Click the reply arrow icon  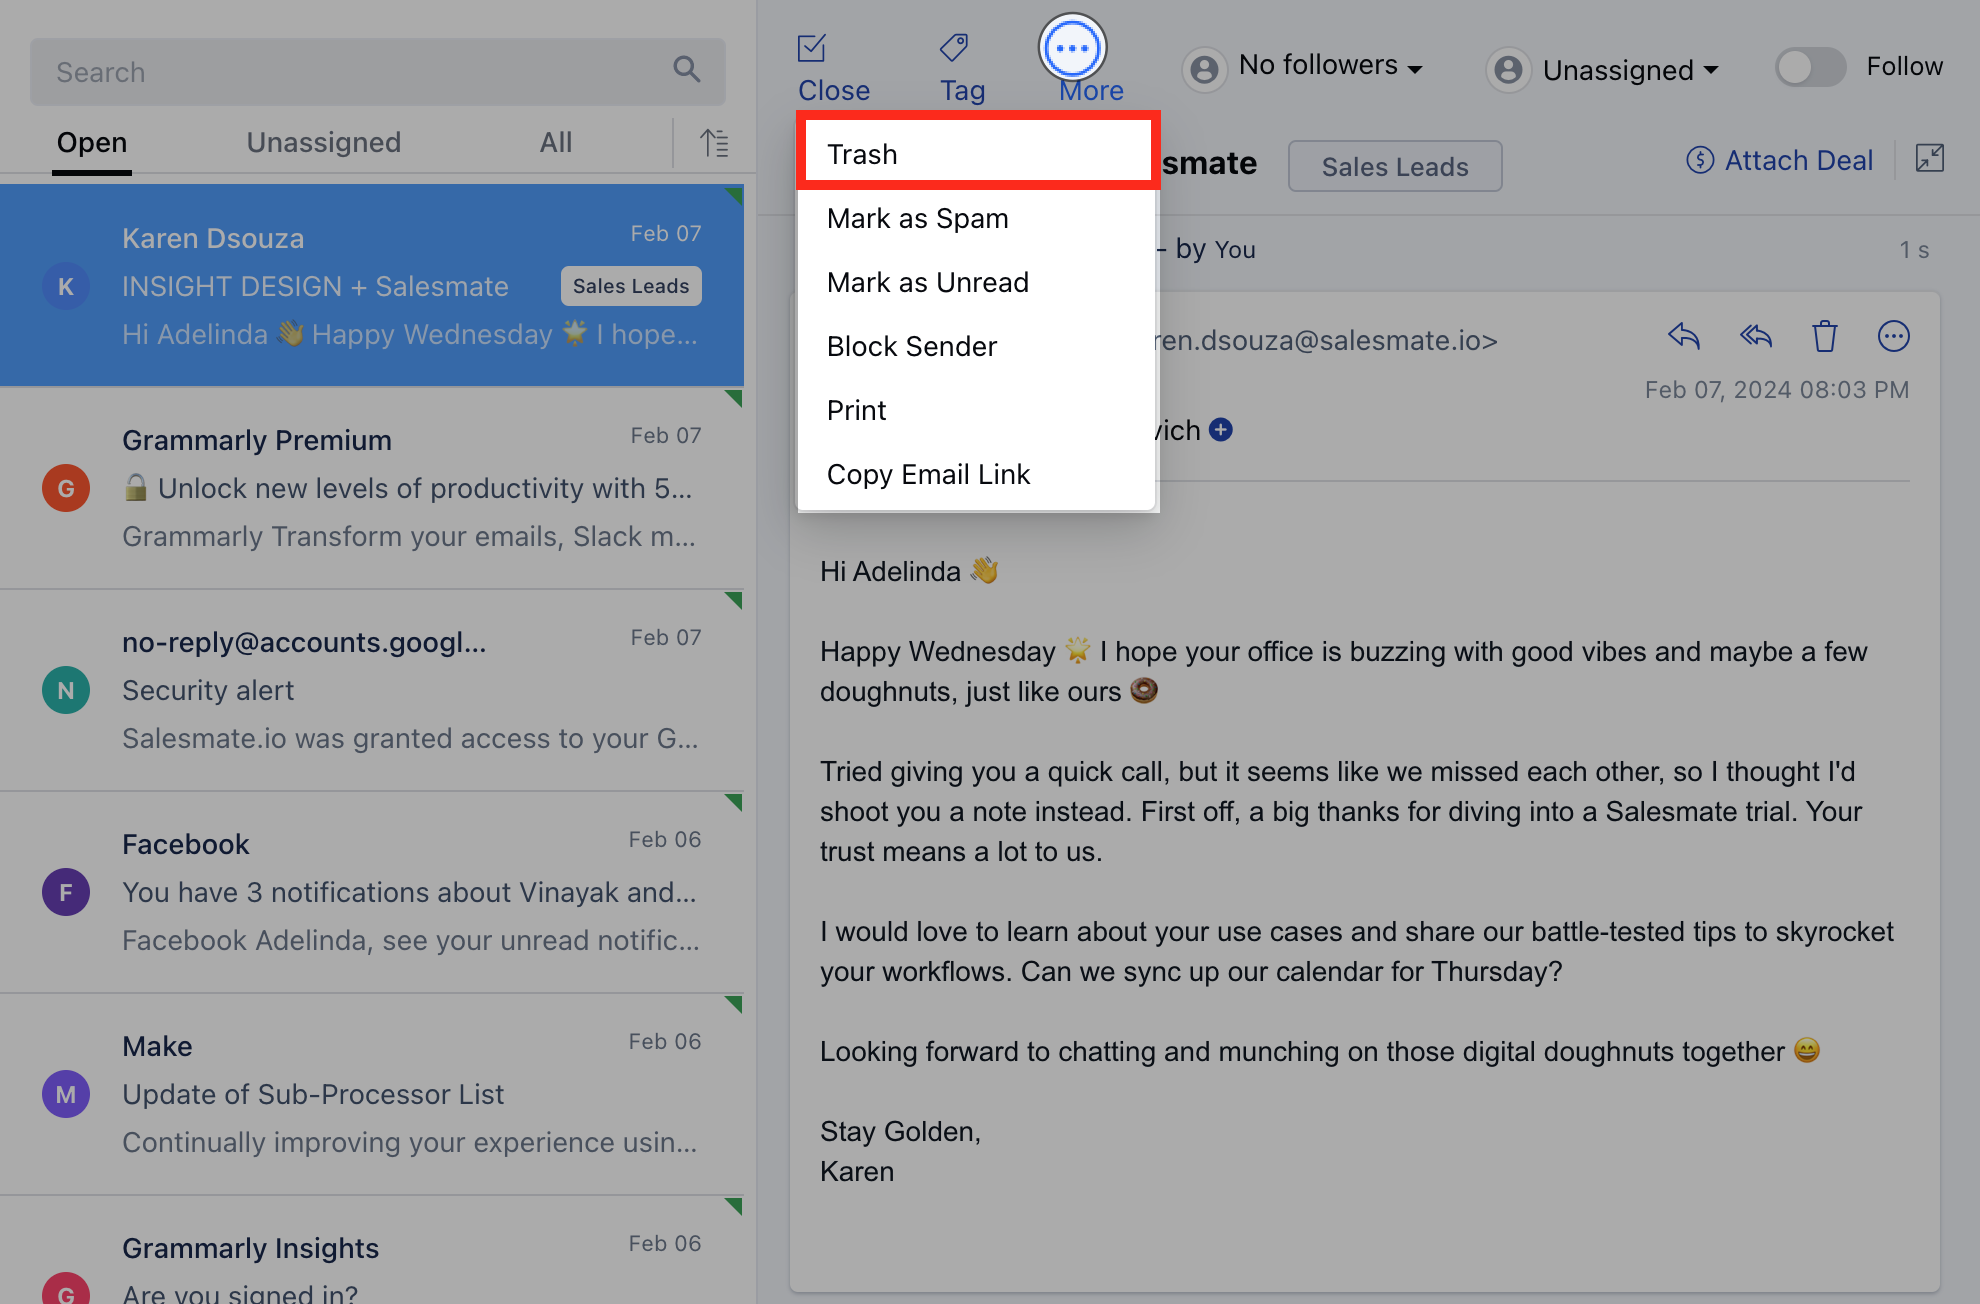pos(1684,336)
